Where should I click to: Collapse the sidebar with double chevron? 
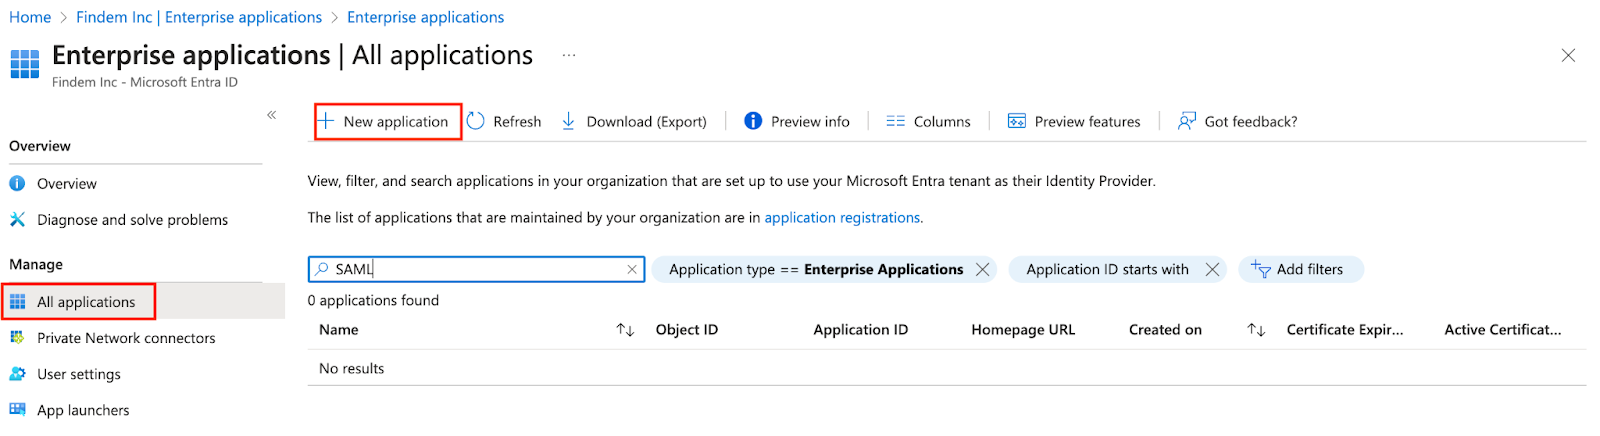271,115
